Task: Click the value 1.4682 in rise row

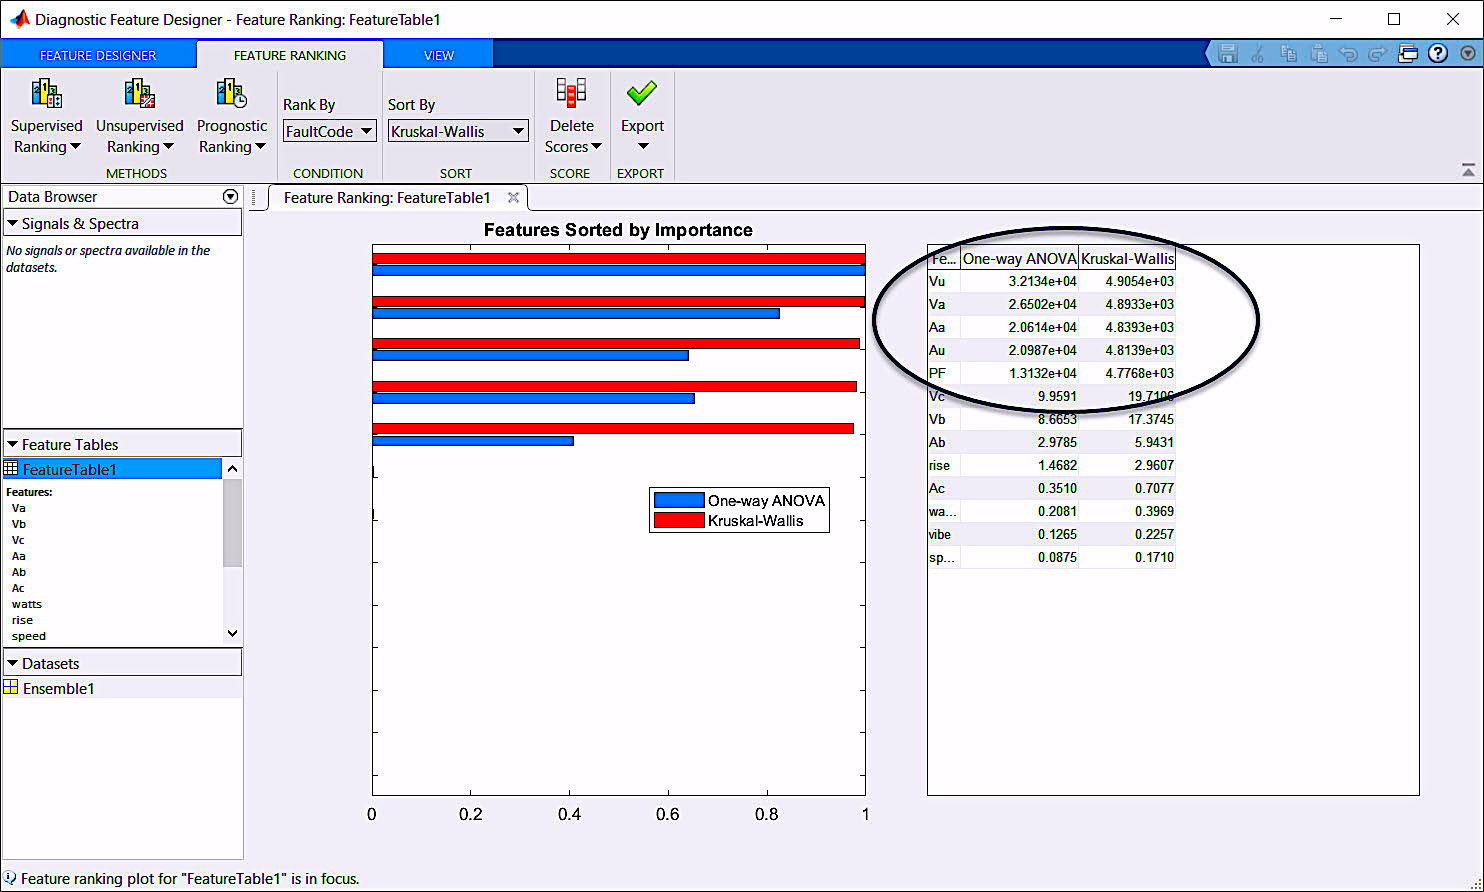Action: tap(1057, 465)
